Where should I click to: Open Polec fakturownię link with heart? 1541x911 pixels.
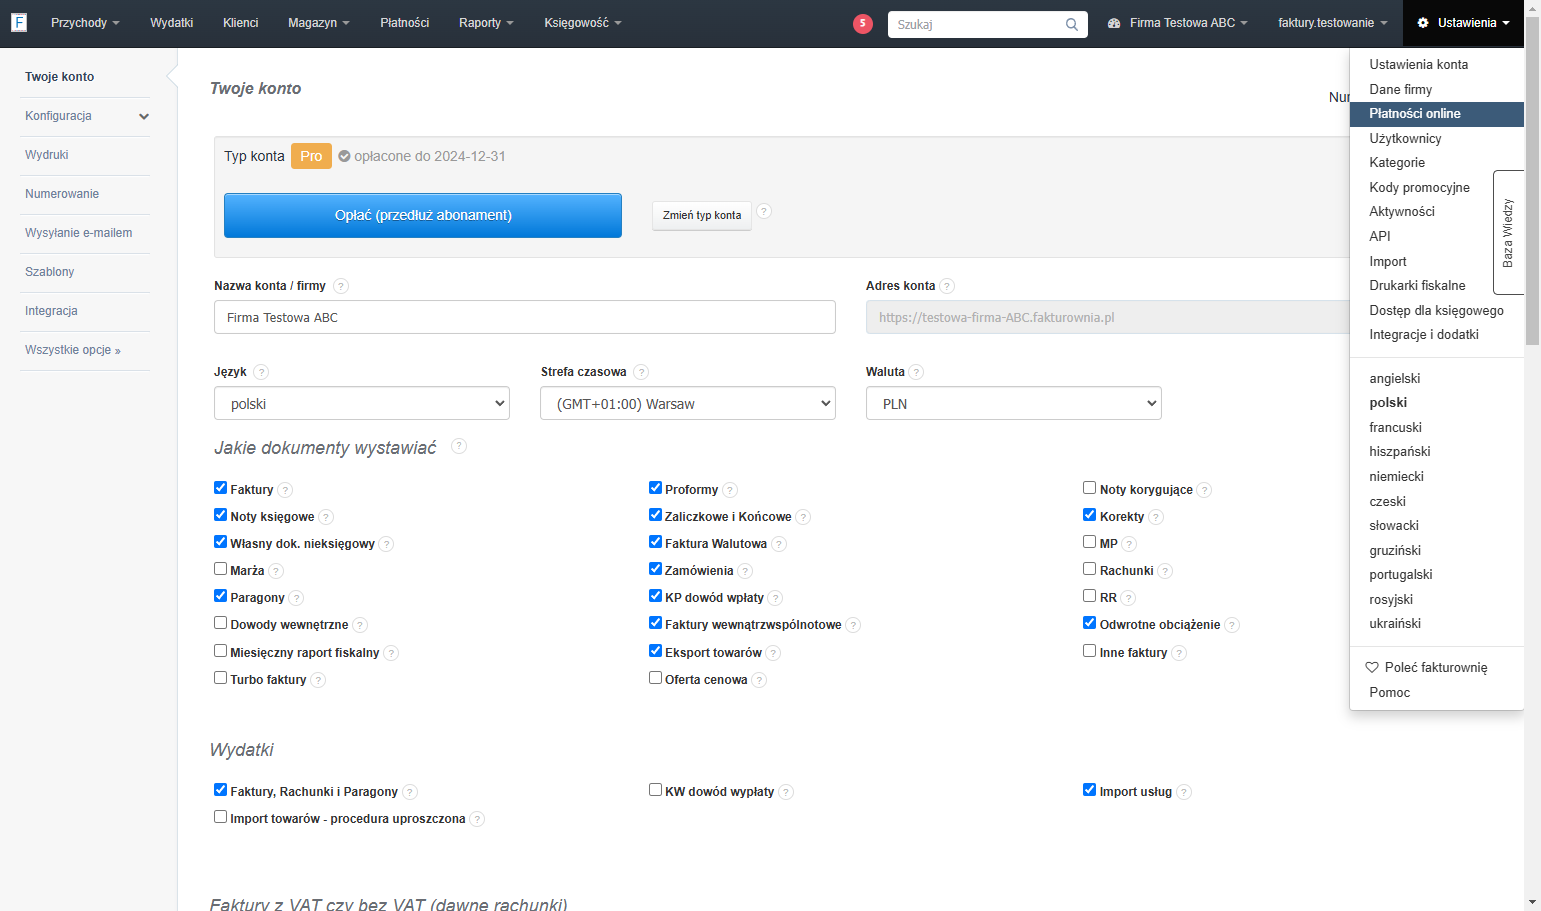[1427, 667]
